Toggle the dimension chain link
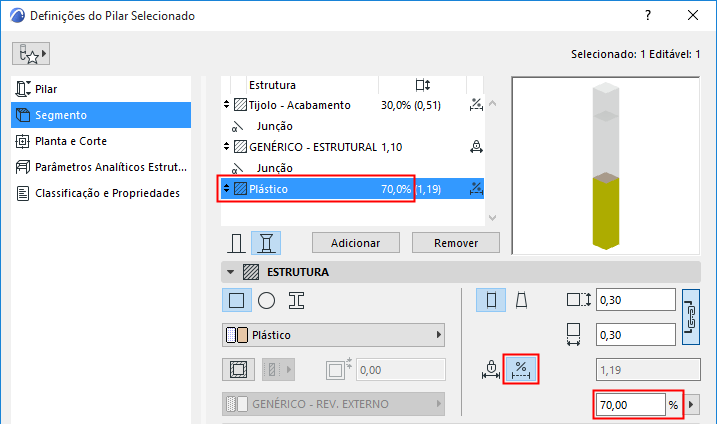The width and height of the screenshot is (717, 424). point(690,316)
